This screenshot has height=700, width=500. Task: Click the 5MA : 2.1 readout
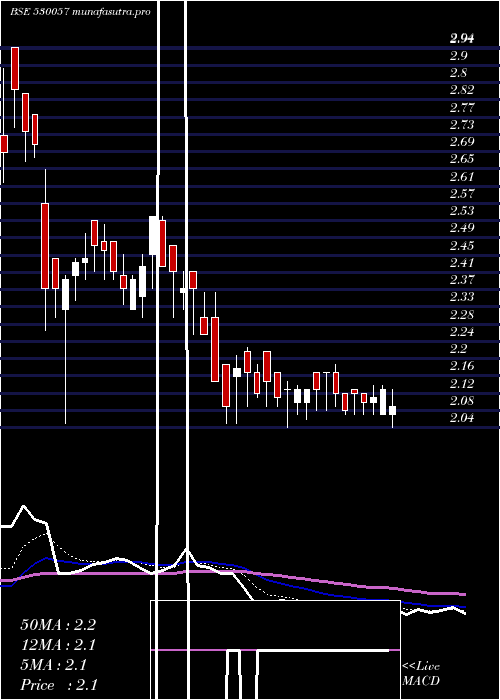[x=54, y=665]
